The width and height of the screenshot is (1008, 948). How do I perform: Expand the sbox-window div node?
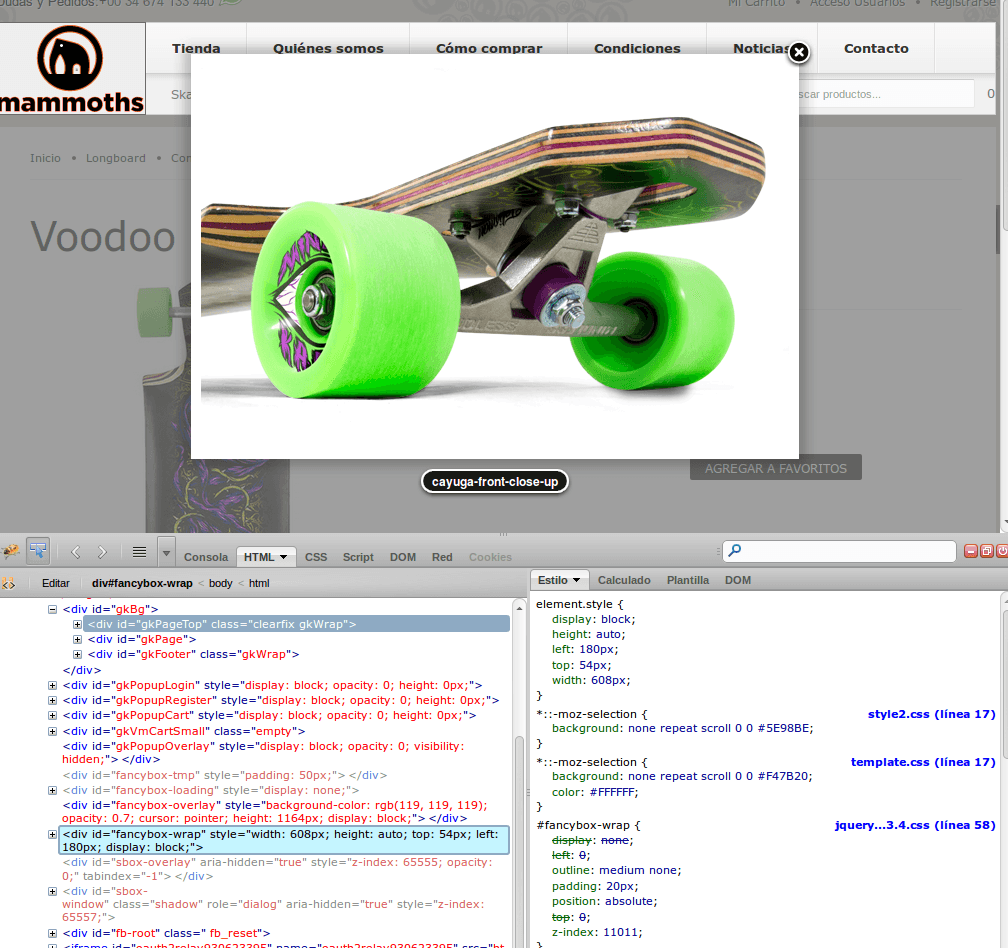pos(52,891)
